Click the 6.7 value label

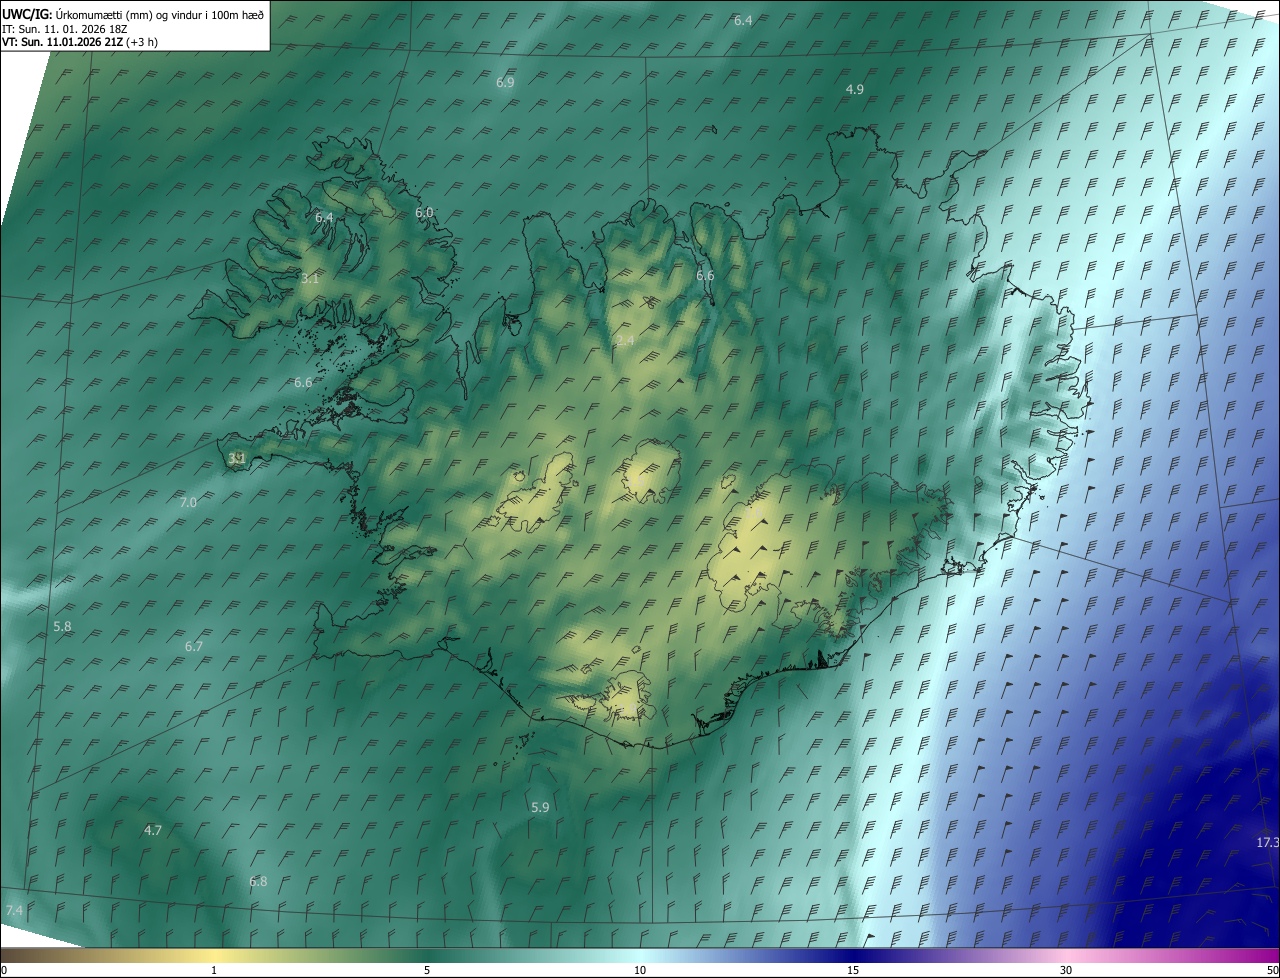tap(194, 647)
